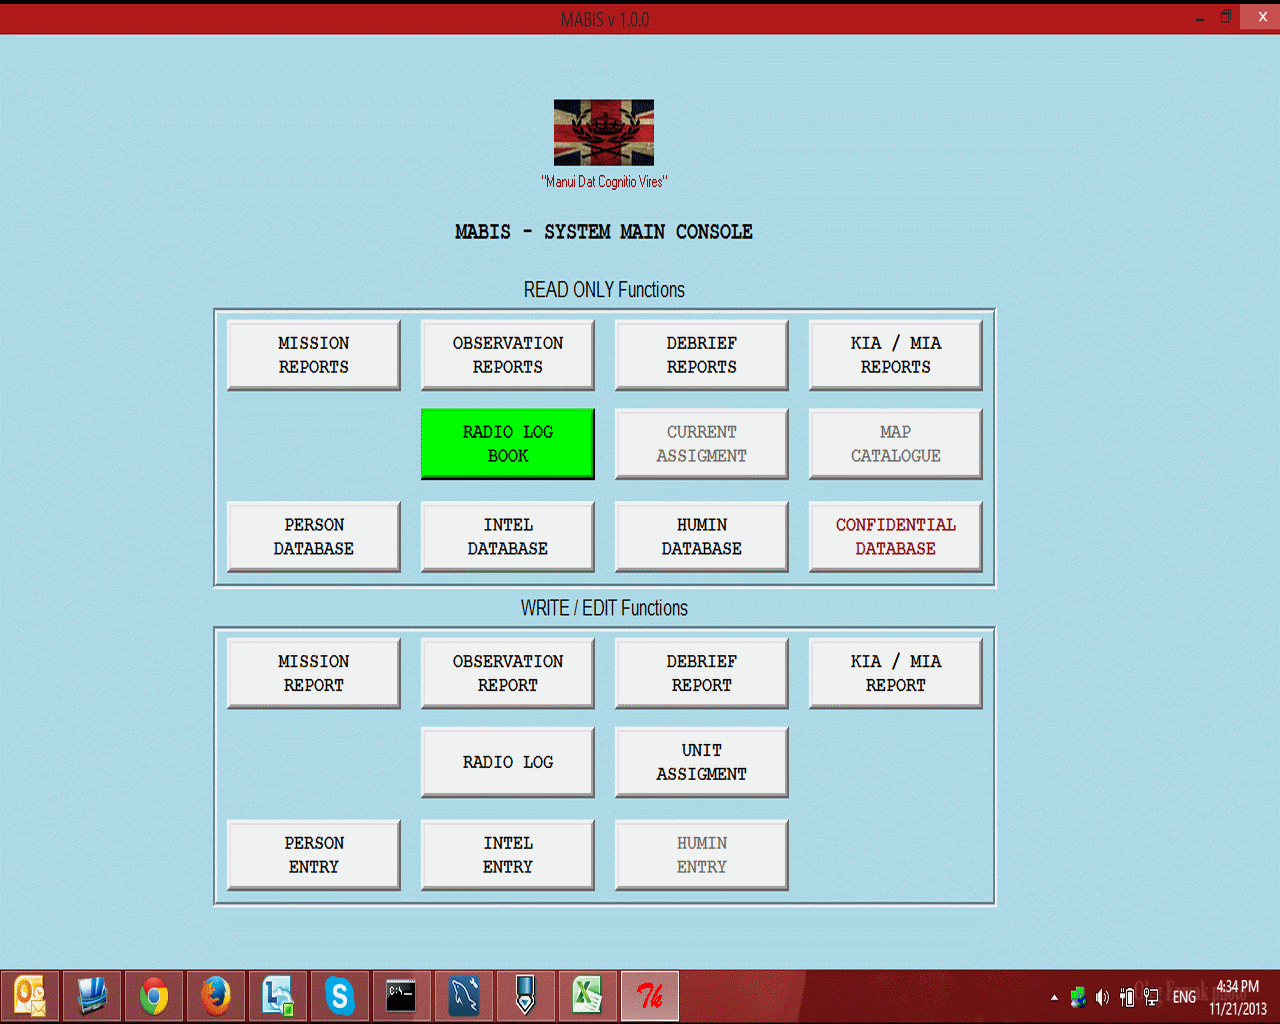Open the HUMIN DATABASE
The image size is (1280, 1024).
pos(702,537)
